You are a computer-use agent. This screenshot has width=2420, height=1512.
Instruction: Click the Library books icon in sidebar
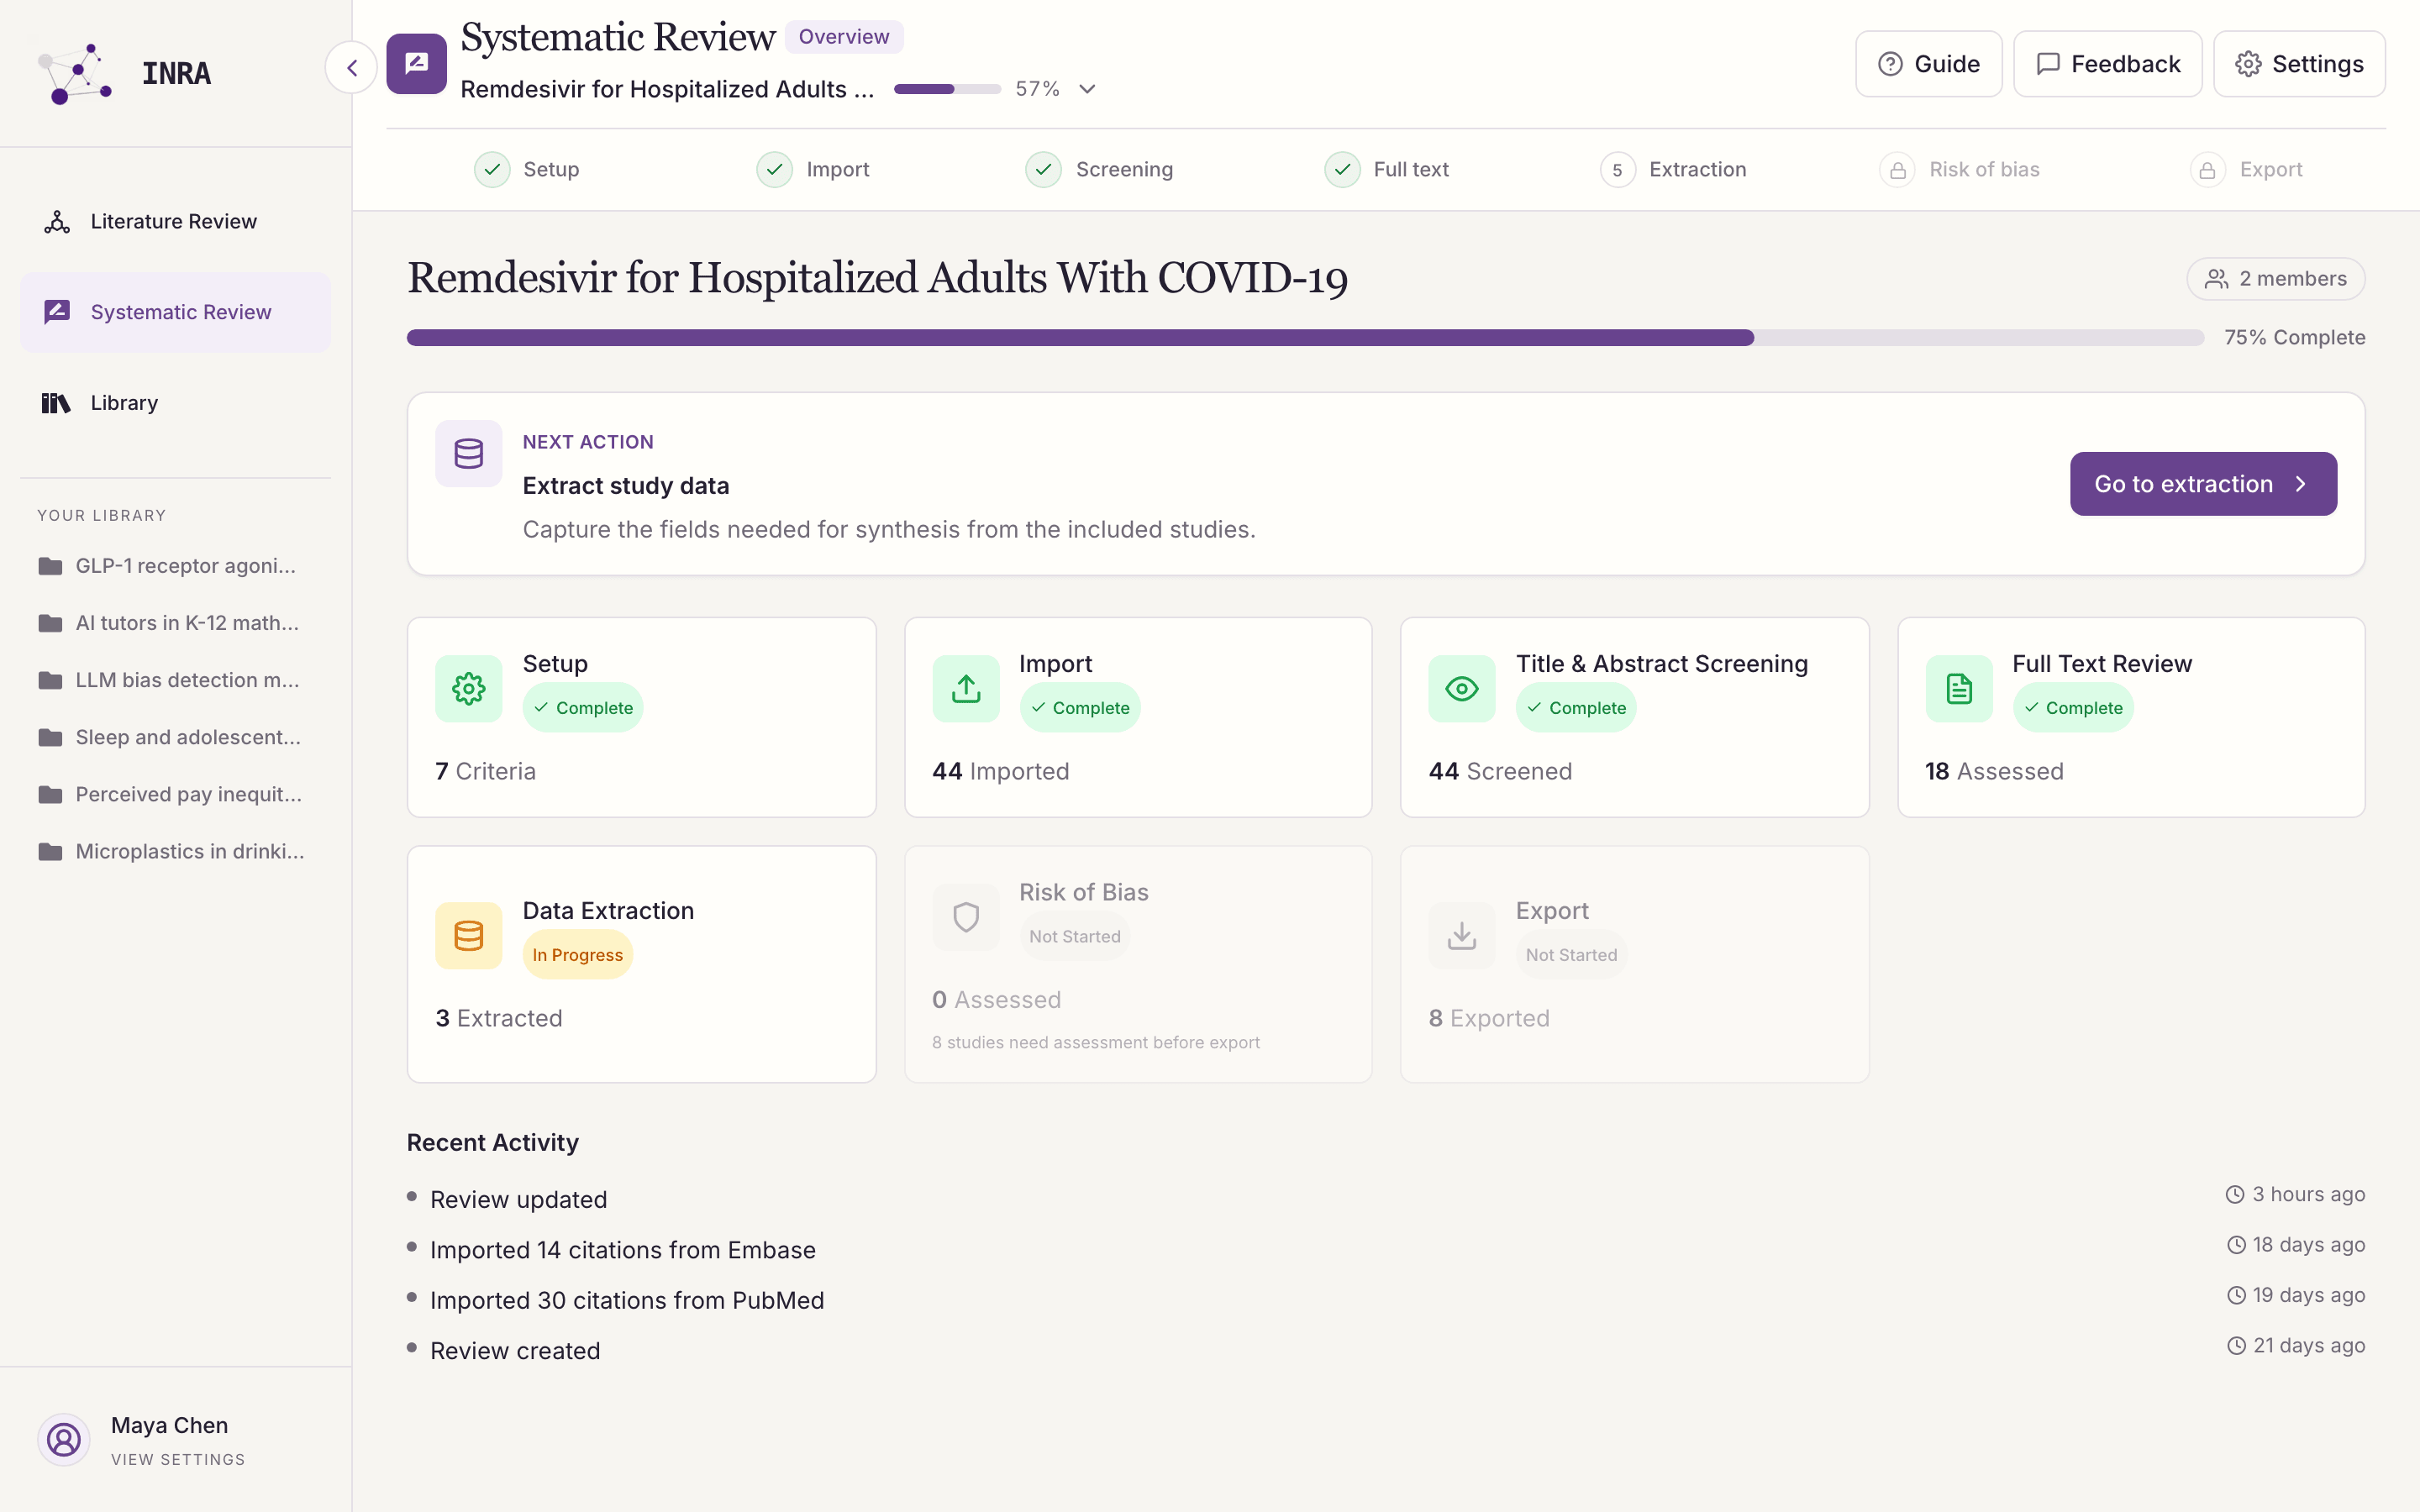tap(56, 403)
